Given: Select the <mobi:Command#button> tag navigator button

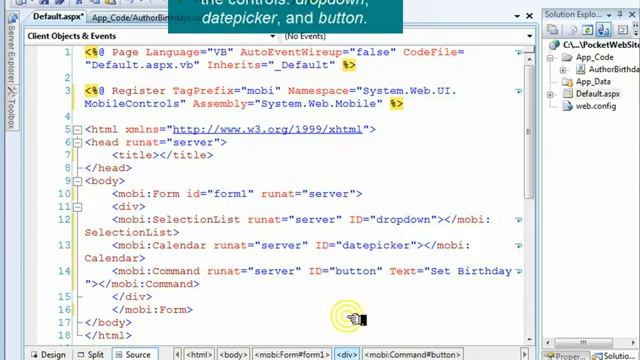Looking at the screenshot, I should tap(412, 355).
